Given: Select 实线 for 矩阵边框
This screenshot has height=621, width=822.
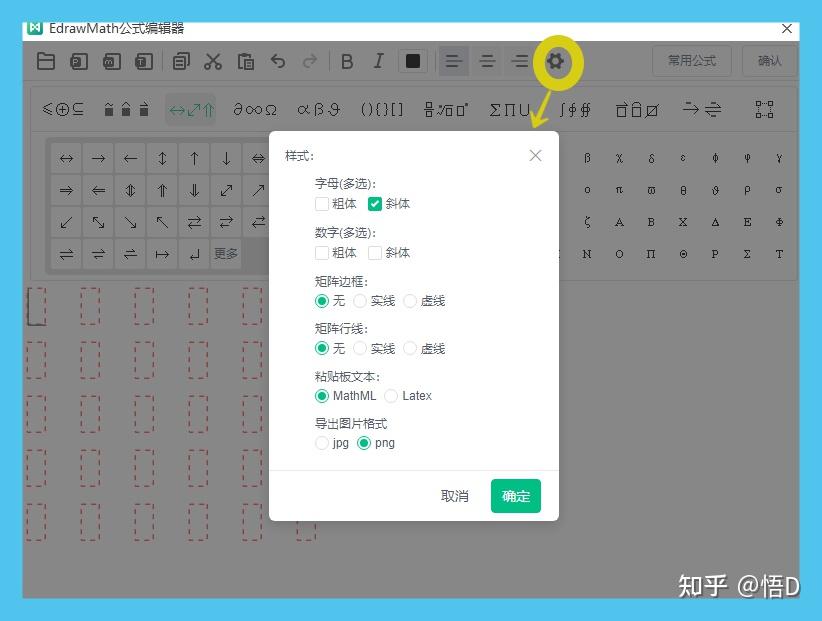Looking at the screenshot, I should click(x=360, y=301).
